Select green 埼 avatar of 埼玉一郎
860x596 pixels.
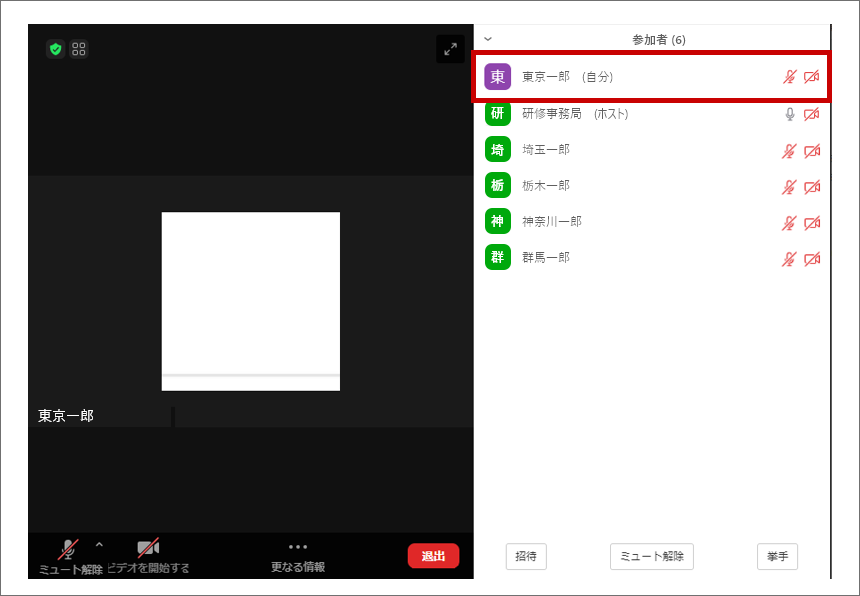pyautogui.click(x=497, y=149)
